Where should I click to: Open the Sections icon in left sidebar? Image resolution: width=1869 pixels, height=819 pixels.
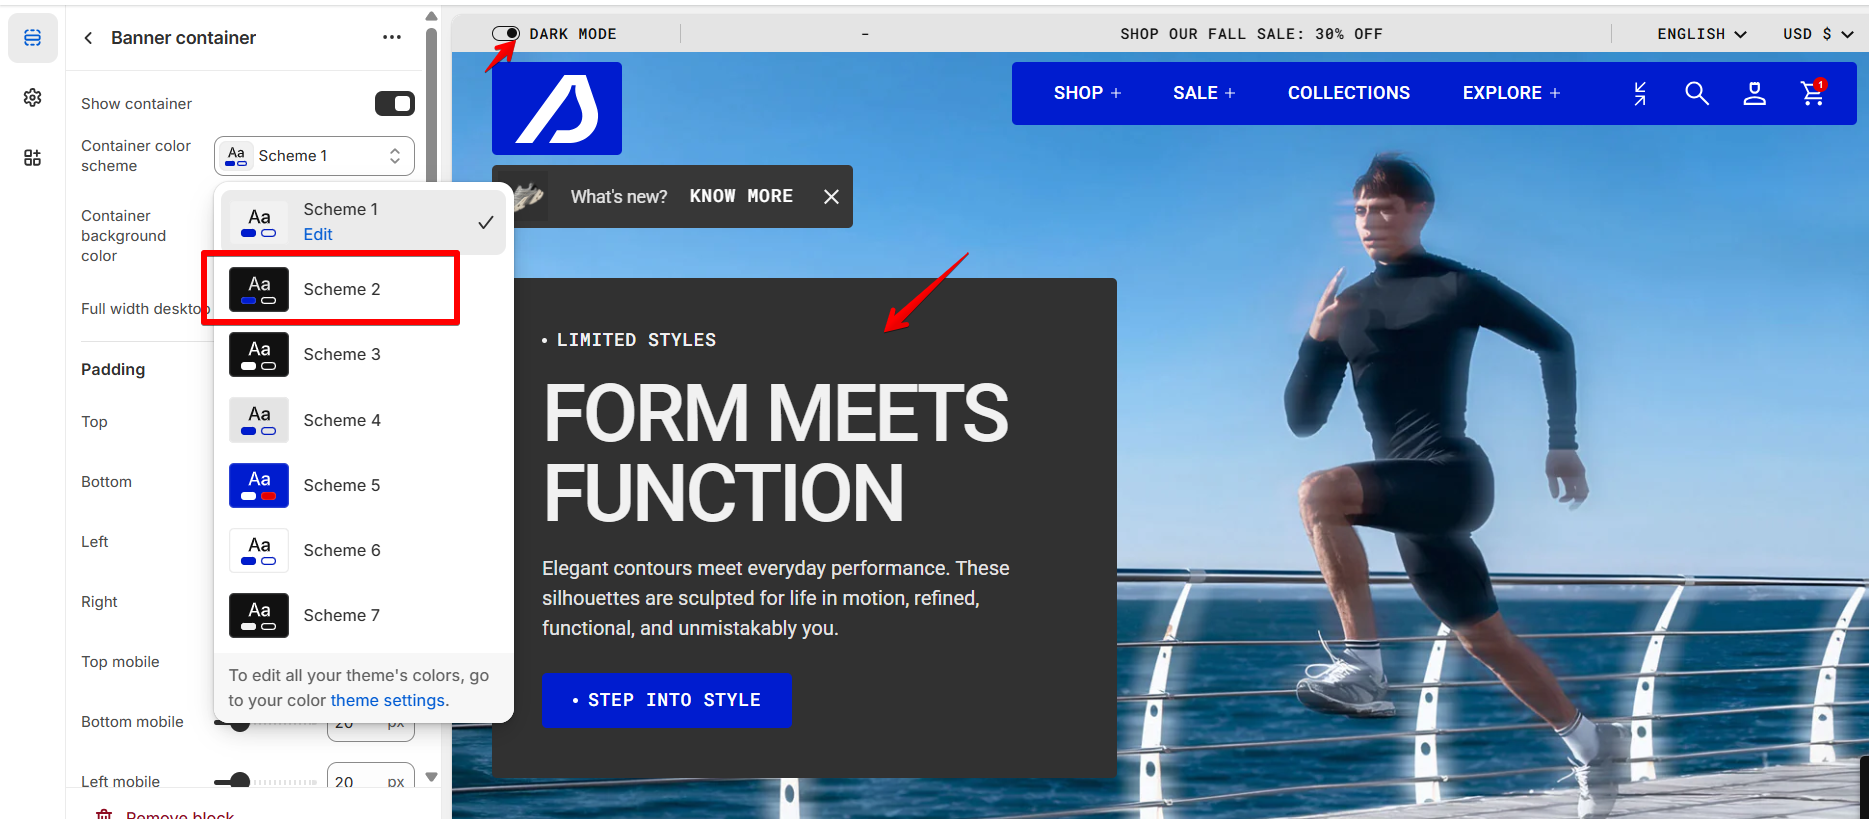pos(32,38)
